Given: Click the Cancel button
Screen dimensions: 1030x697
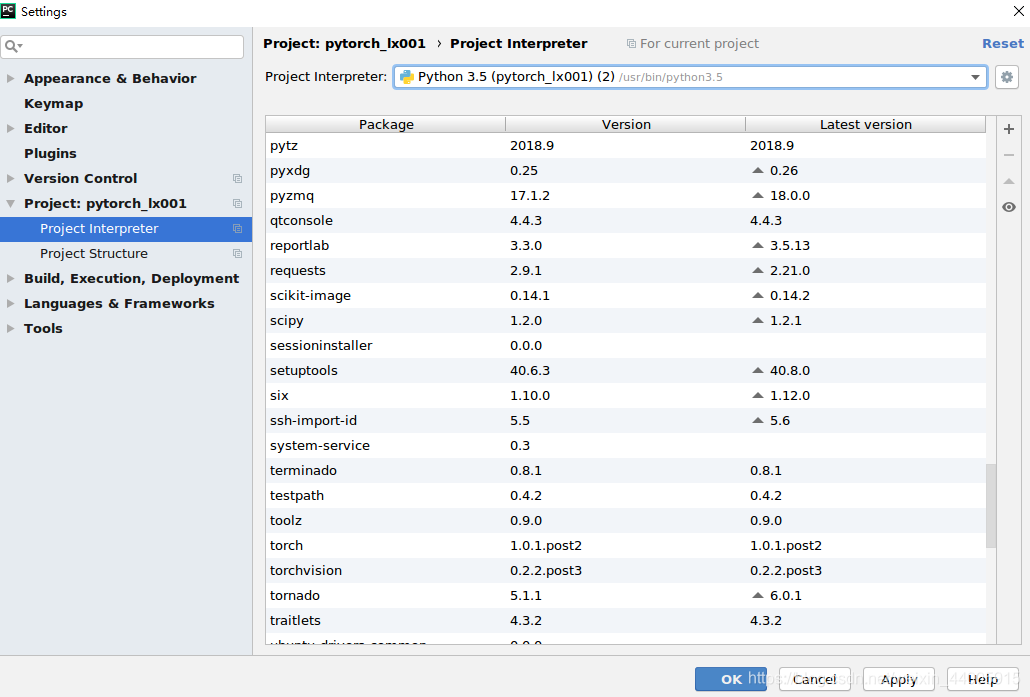Looking at the screenshot, I should click(815, 679).
